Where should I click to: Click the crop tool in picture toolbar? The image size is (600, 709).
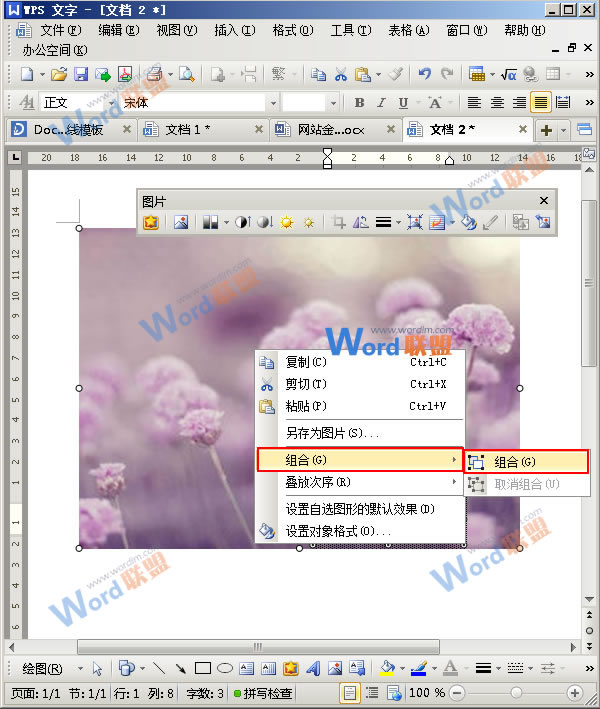[338, 222]
